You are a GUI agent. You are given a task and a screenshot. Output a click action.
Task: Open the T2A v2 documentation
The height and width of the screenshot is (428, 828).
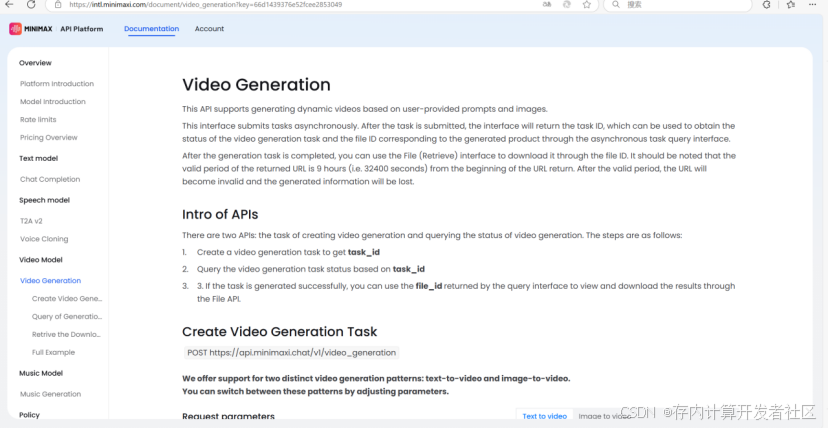pyautogui.click(x=31, y=221)
